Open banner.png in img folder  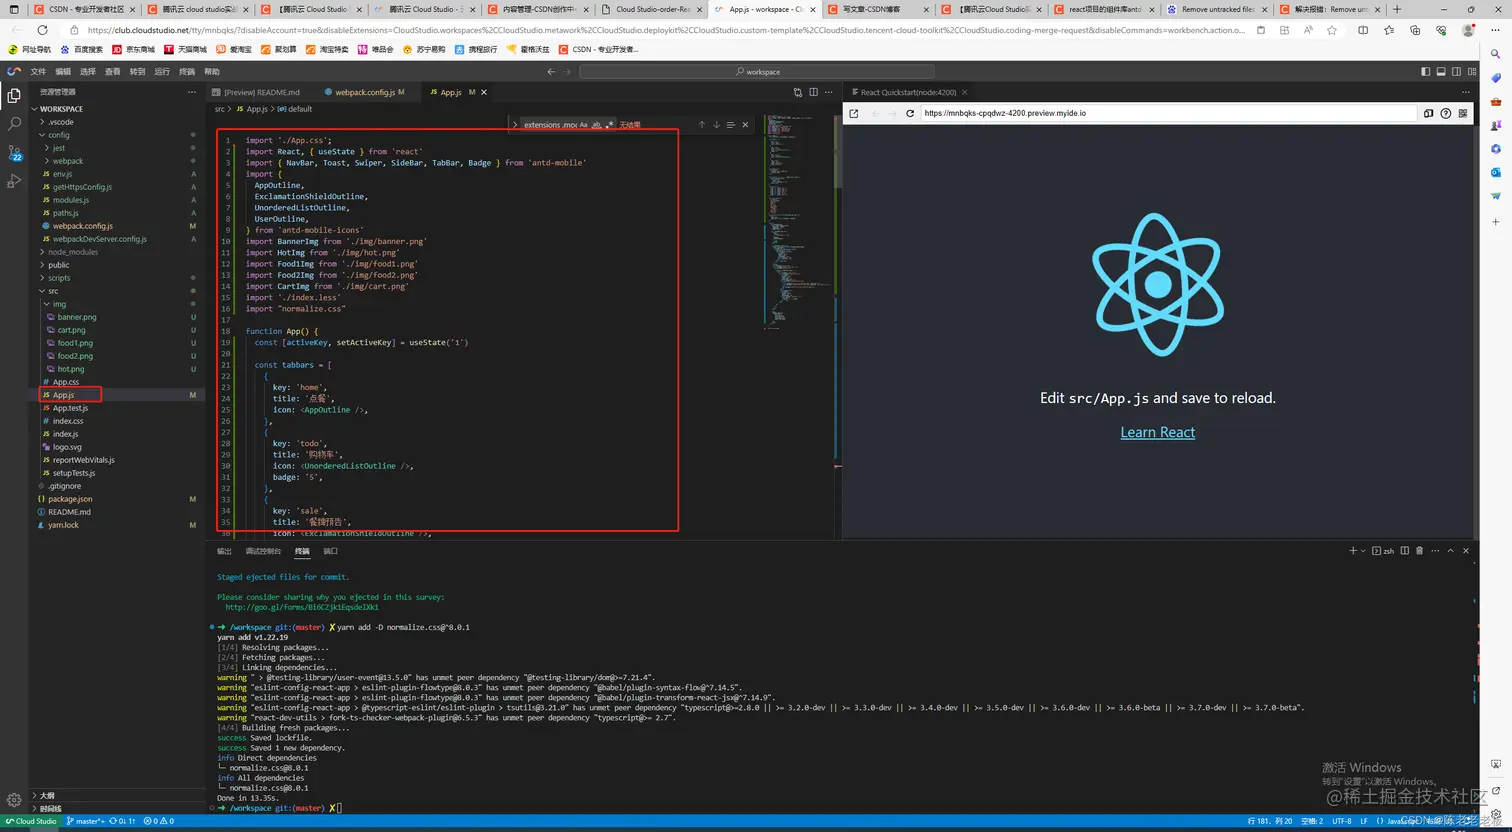tap(118, 317)
